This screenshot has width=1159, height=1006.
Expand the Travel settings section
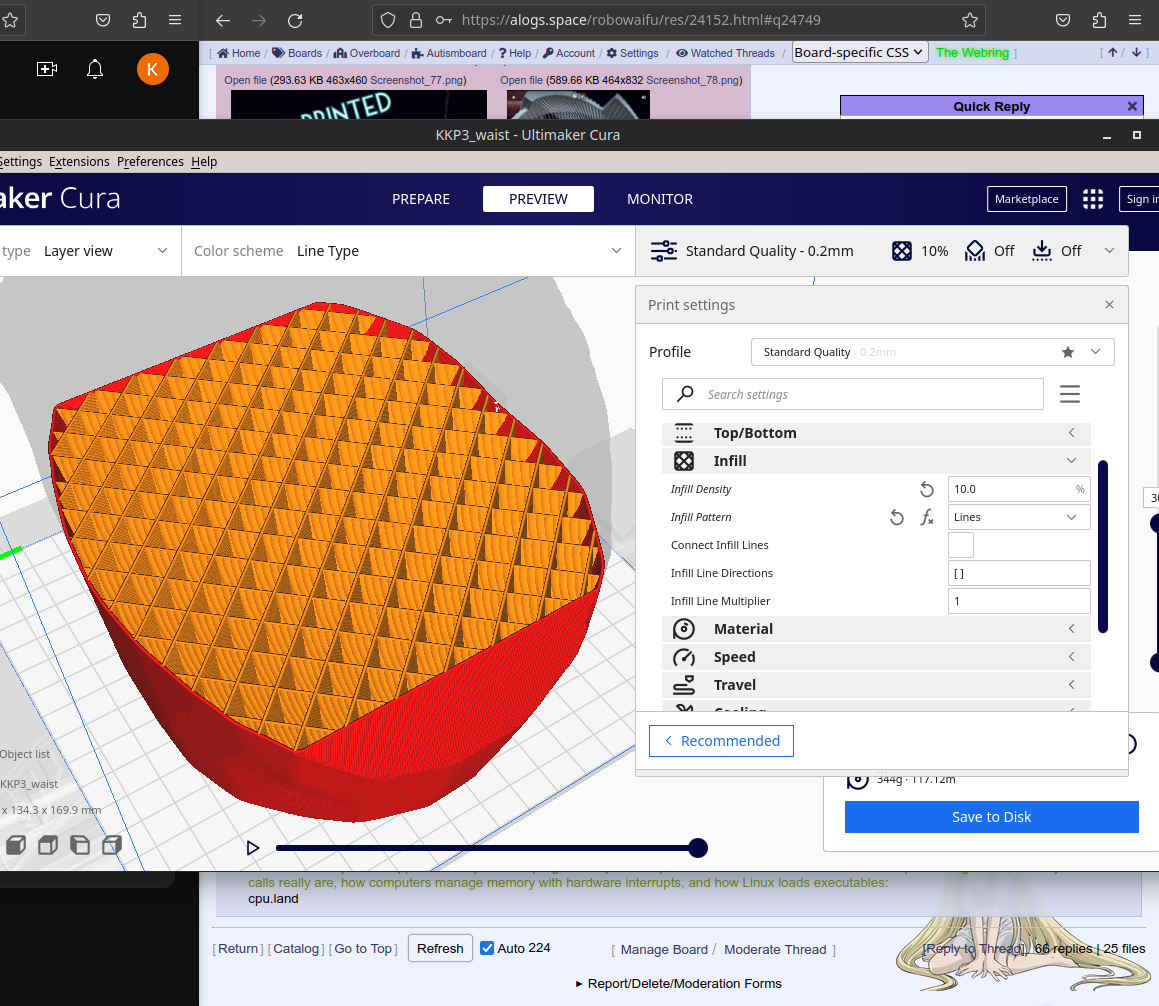point(876,685)
